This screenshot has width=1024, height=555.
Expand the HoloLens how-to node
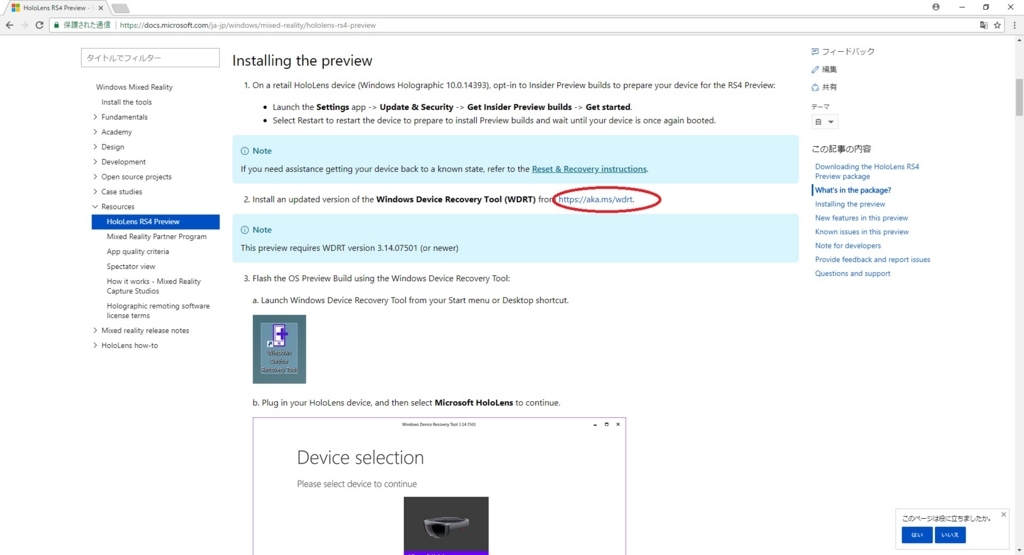tap(95, 345)
